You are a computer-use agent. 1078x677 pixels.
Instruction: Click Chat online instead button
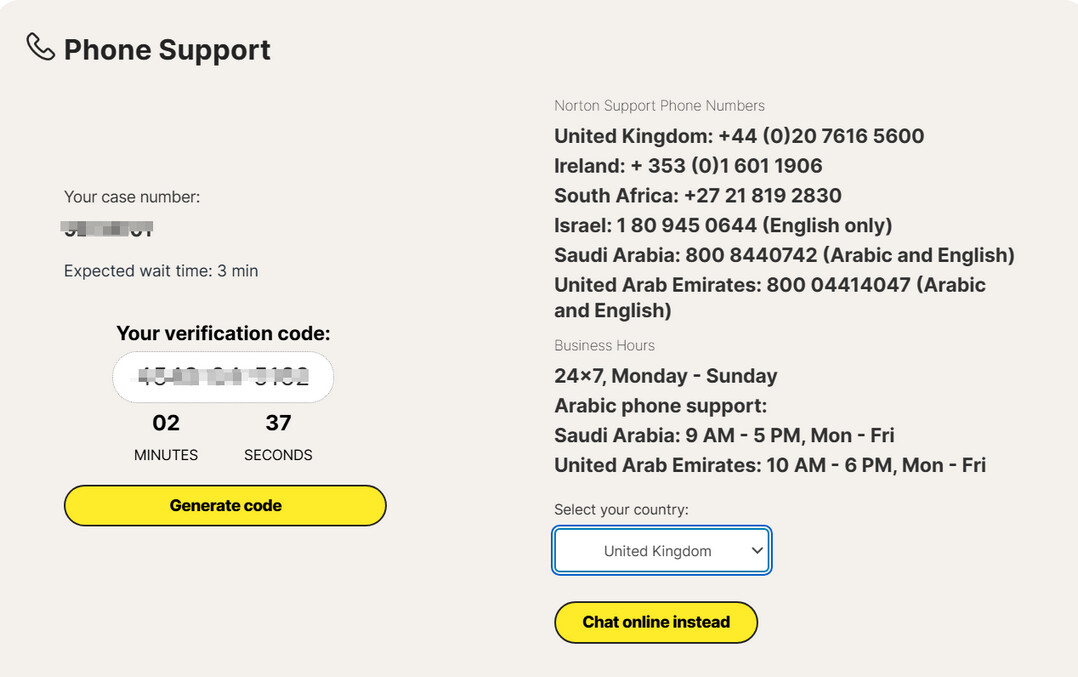click(656, 622)
